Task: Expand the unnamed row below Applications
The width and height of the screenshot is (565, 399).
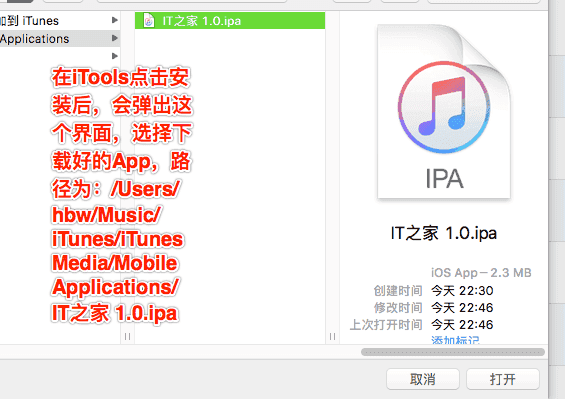Action: (115, 56)
